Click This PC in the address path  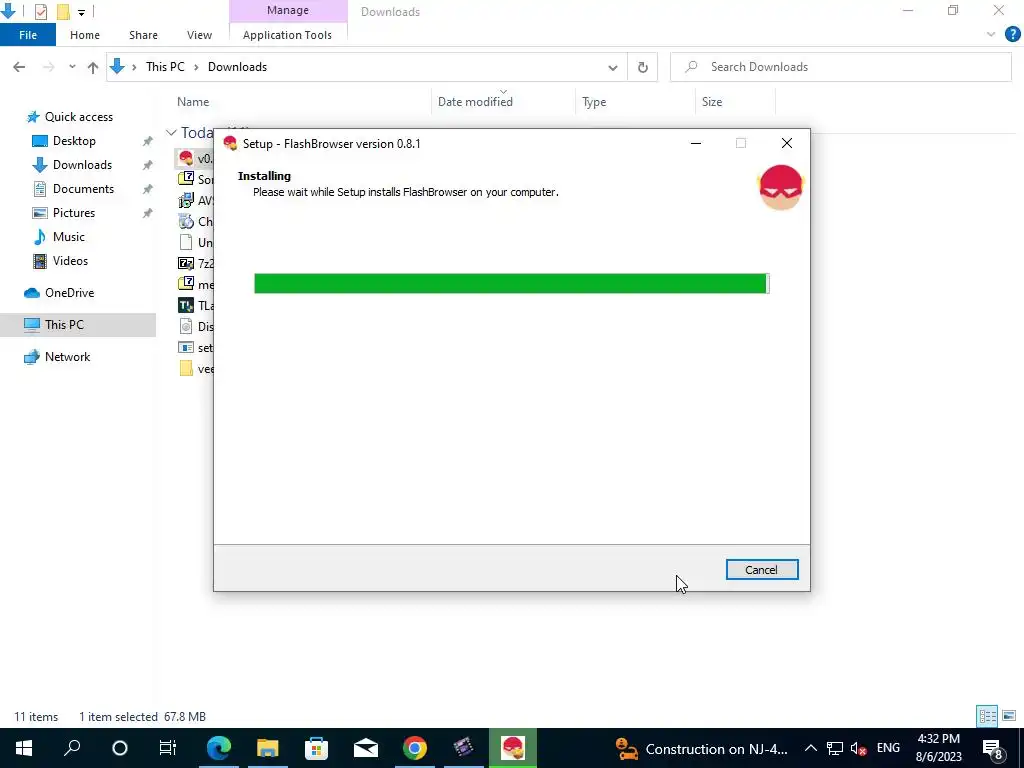point(165,67)
